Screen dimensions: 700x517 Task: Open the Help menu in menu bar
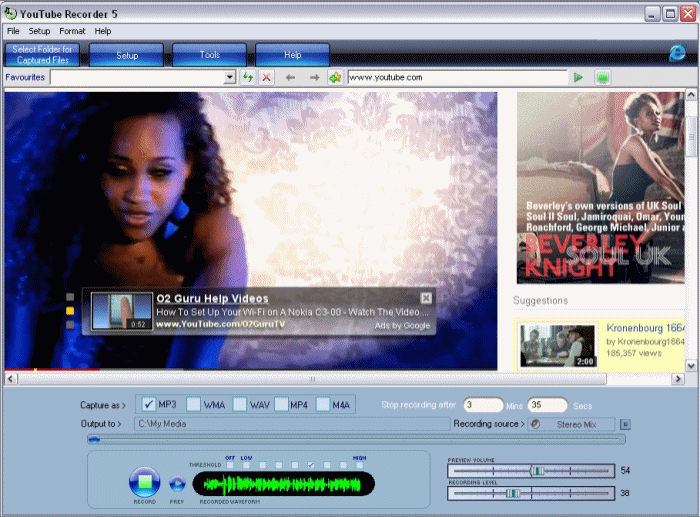pyautogui.click(x=103, y=31)
